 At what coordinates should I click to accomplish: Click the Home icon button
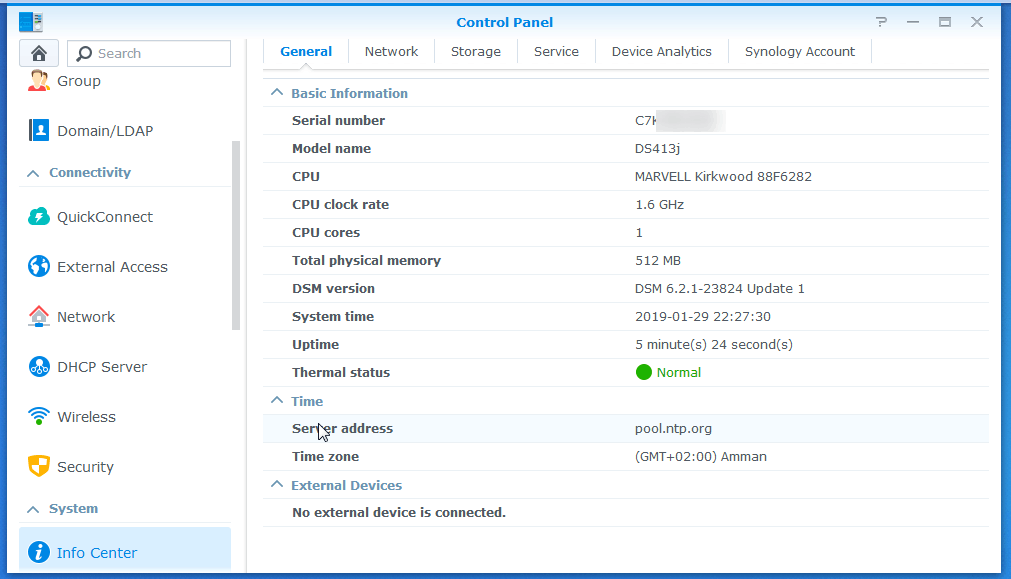click(x=39, y=53)
